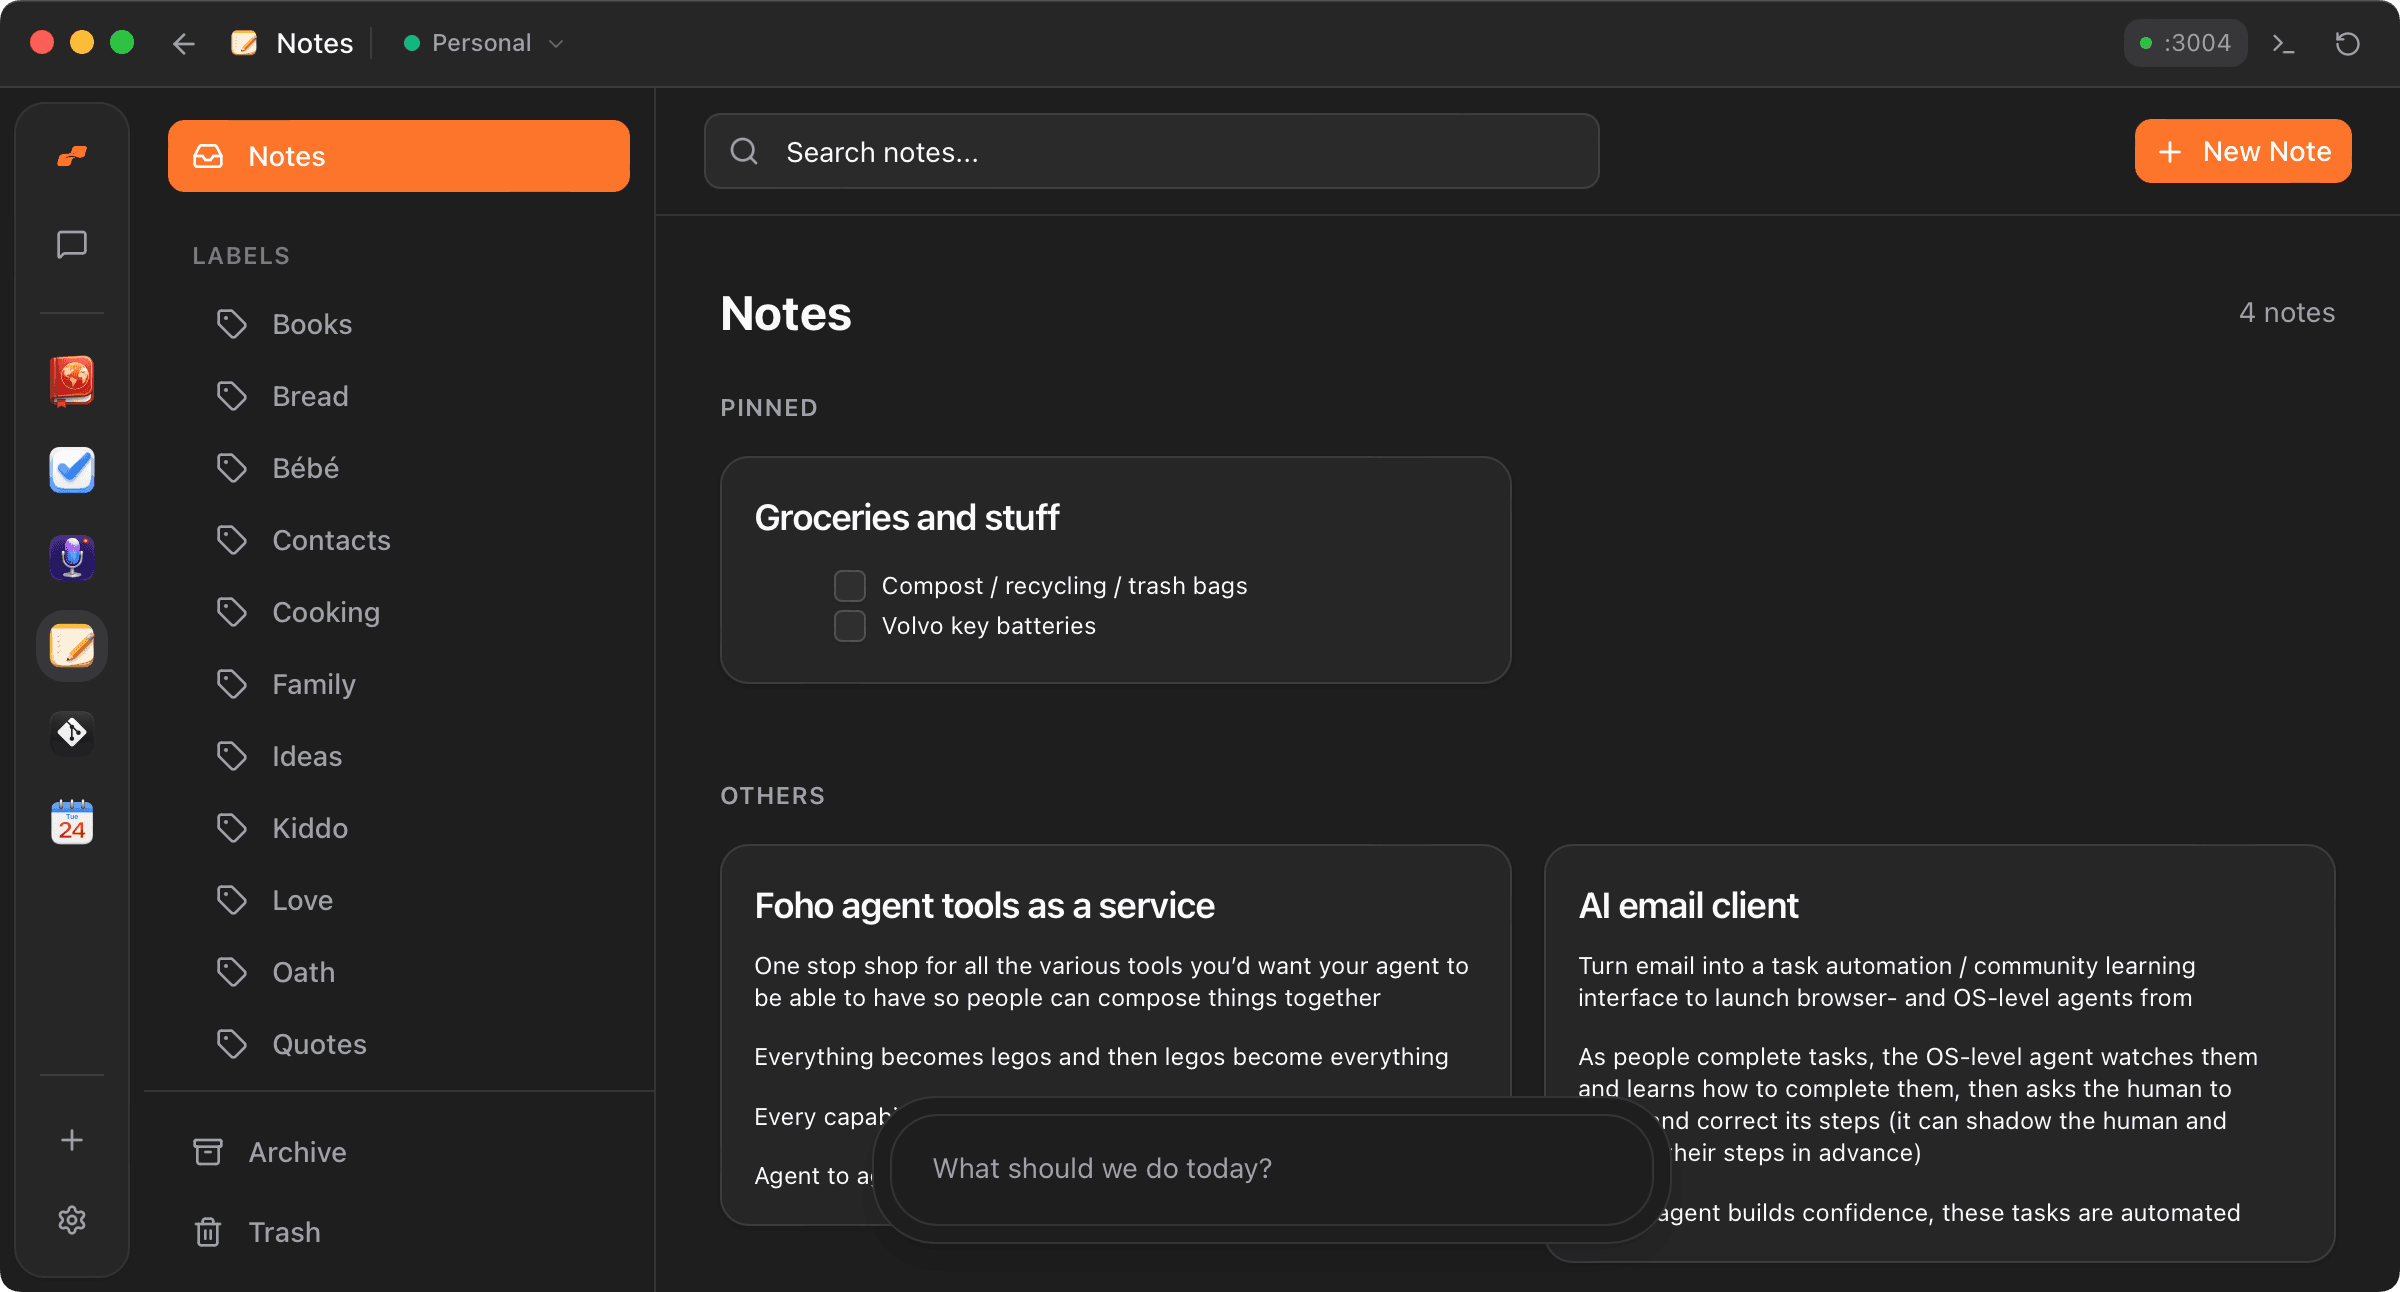Open the Calendar showing the 24th
The image size is (2400, 1292).
coord(71,821)
